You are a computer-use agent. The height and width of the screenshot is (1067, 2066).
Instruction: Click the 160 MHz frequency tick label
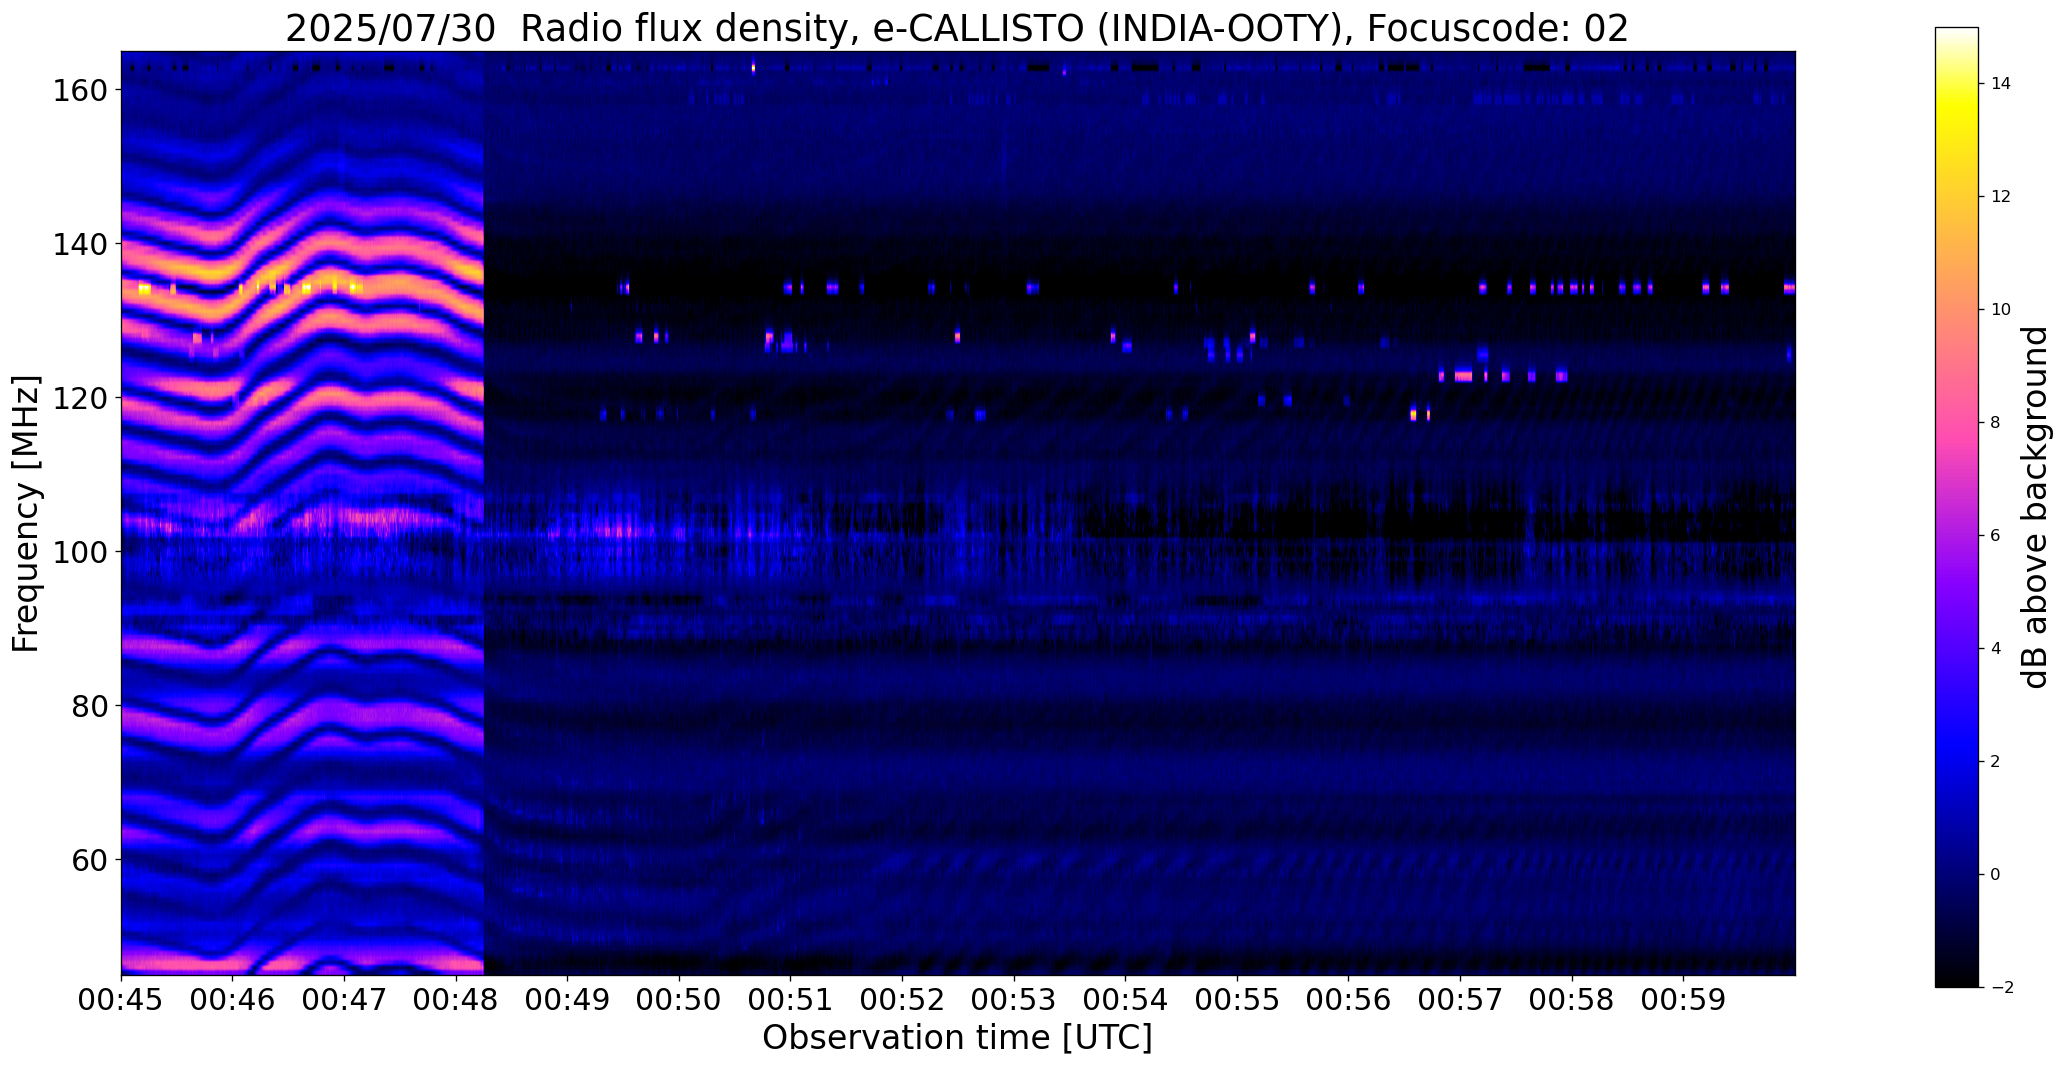click(79, 90)
